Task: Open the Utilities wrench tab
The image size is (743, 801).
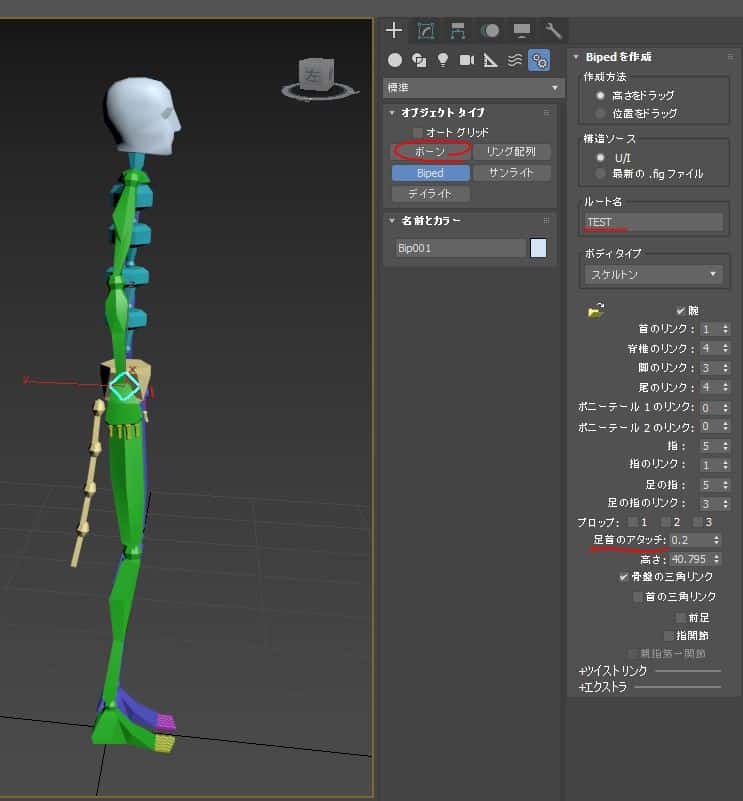Action: 553,30
